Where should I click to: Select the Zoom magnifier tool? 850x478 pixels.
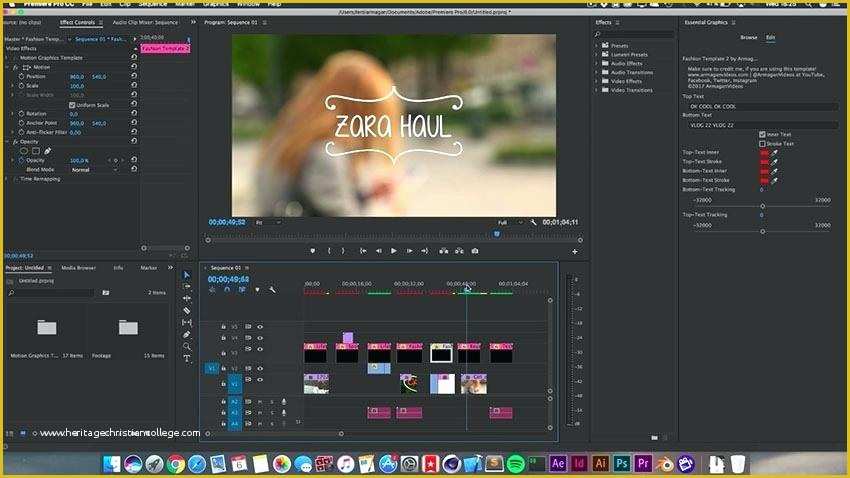click(x=186, y=346)
